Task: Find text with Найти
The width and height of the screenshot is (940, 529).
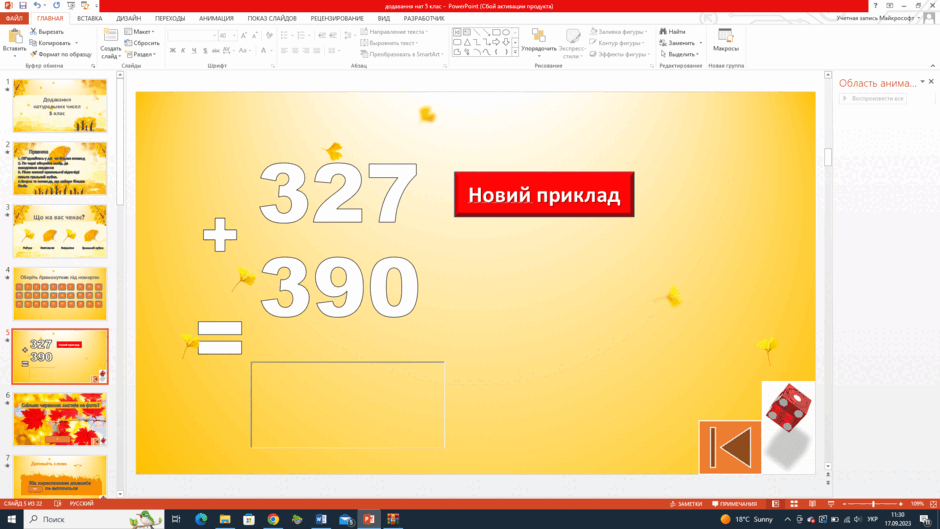Action: 673,31
